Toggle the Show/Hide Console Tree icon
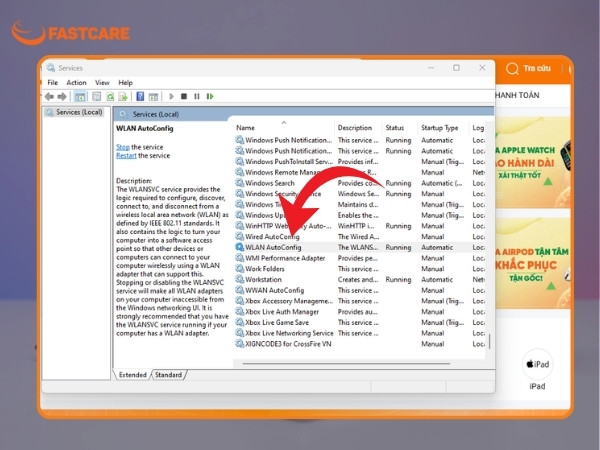Screen dimensions: 600x450 pos(80,96)
